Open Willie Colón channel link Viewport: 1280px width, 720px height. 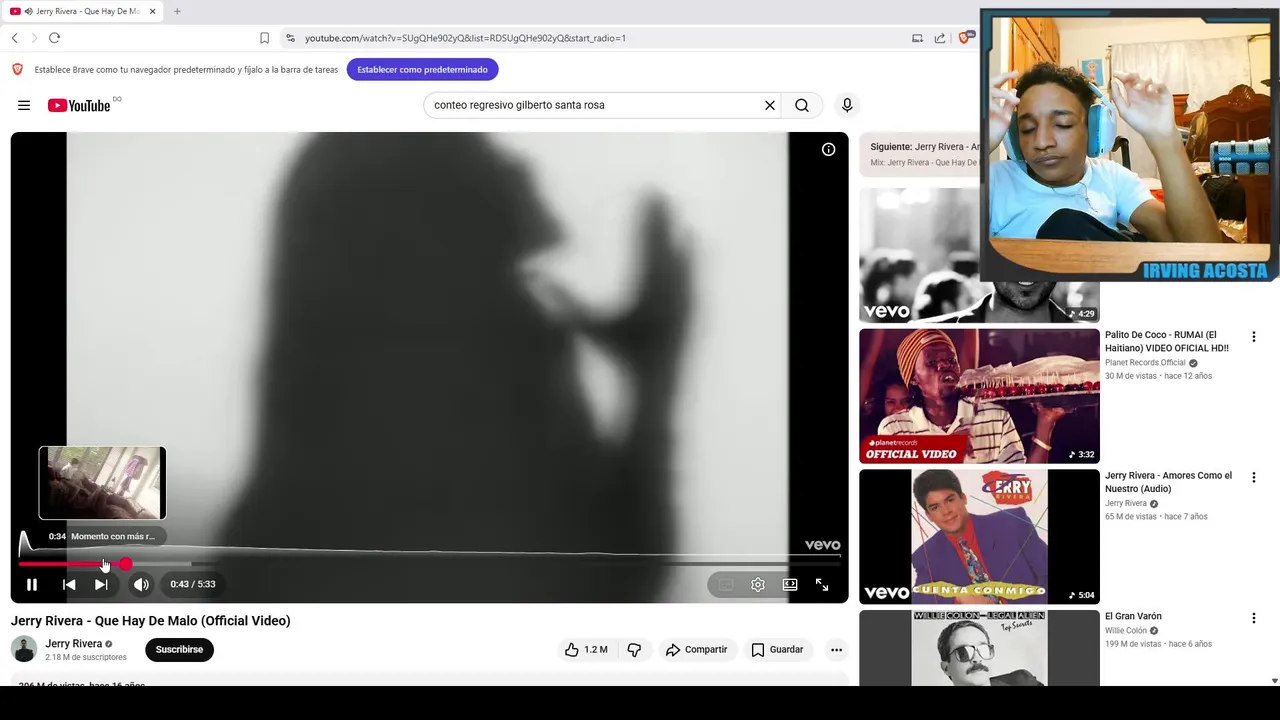click(x=1126, y=631)
